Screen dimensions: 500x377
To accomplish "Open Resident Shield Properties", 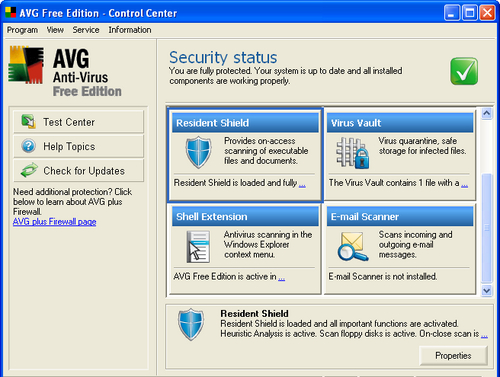I will click(453, 356).
